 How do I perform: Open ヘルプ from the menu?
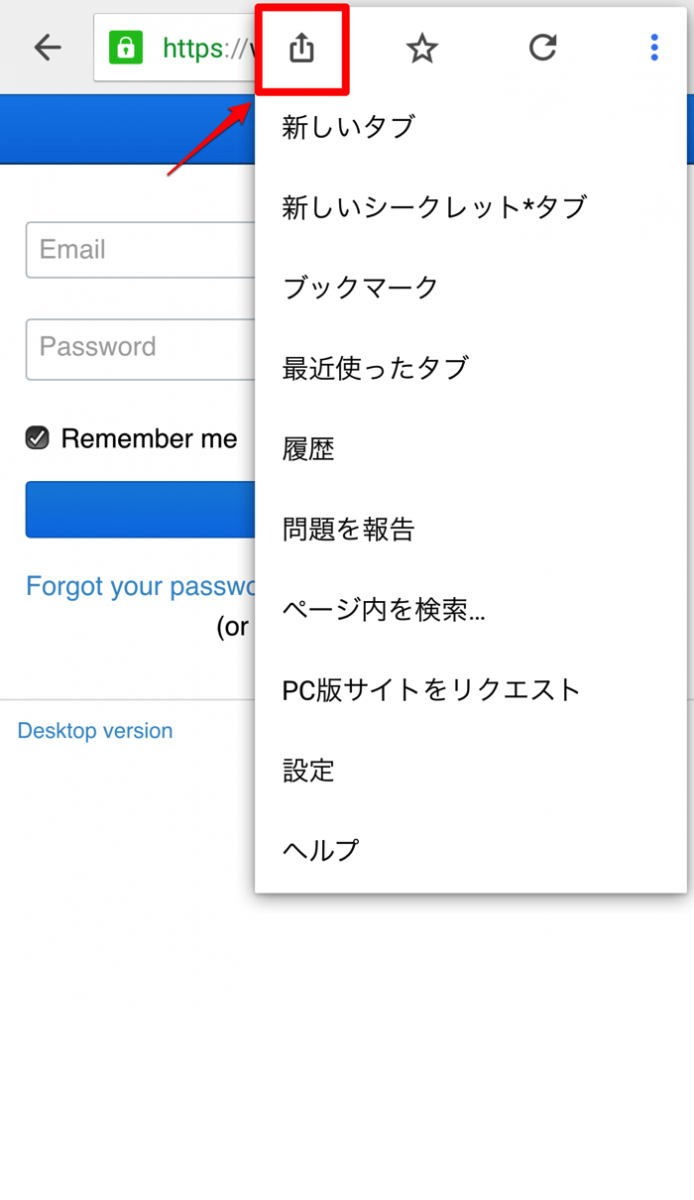(320, 850)
